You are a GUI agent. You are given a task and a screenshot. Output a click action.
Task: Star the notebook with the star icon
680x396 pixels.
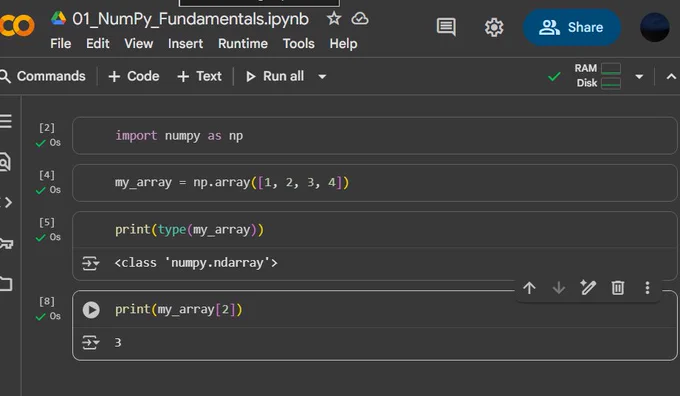pos(333,18)
